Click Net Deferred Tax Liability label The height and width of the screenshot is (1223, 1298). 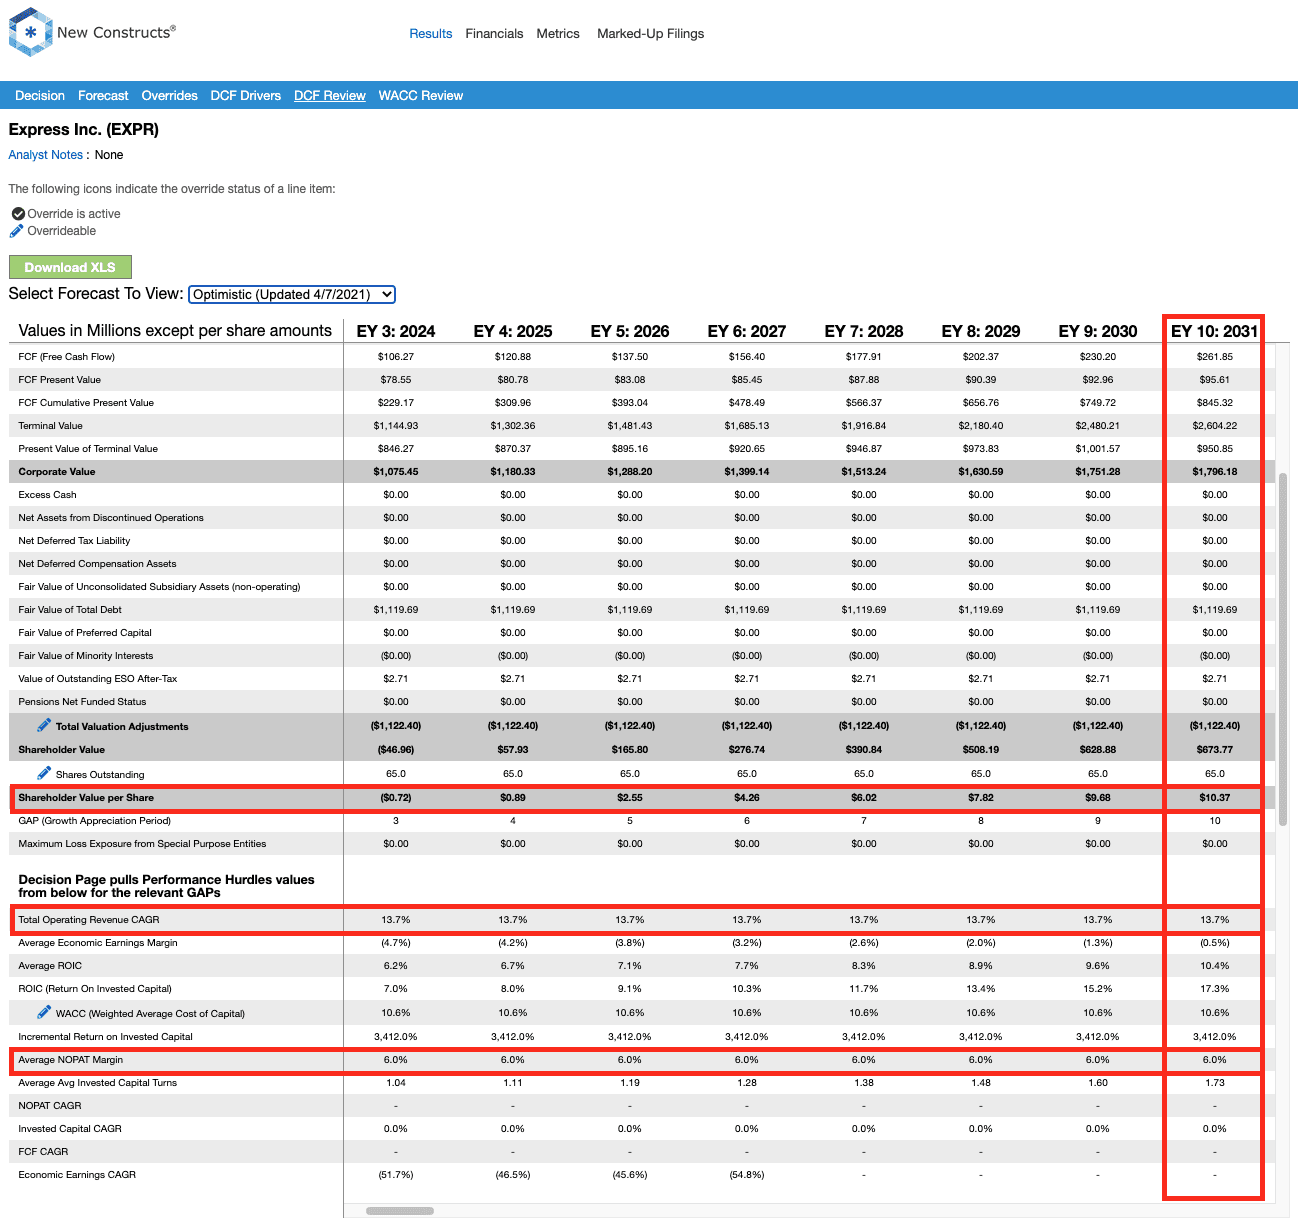click(x=74, y=541)
